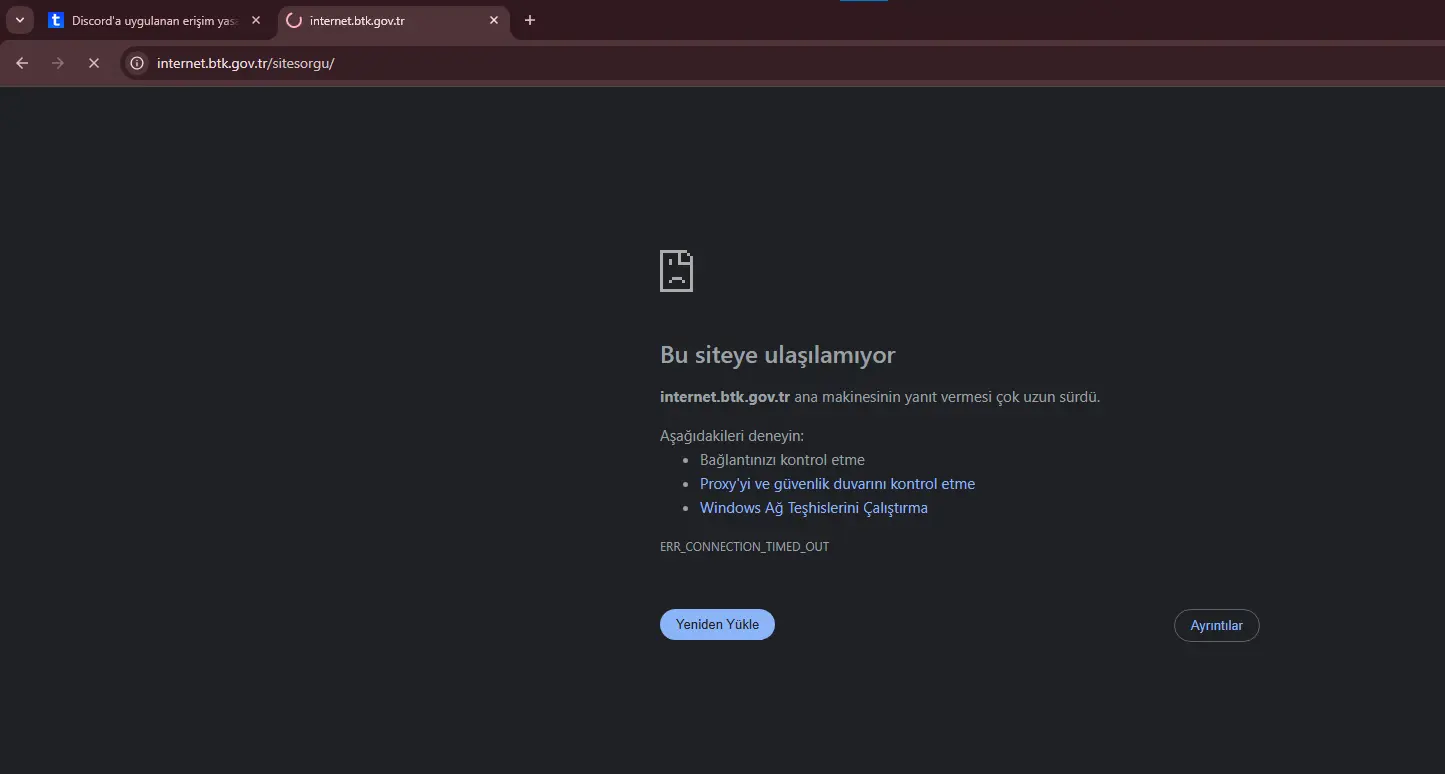Open a new tab with plus button
The height and width of the screenshot is (774, 1445).
530,20
